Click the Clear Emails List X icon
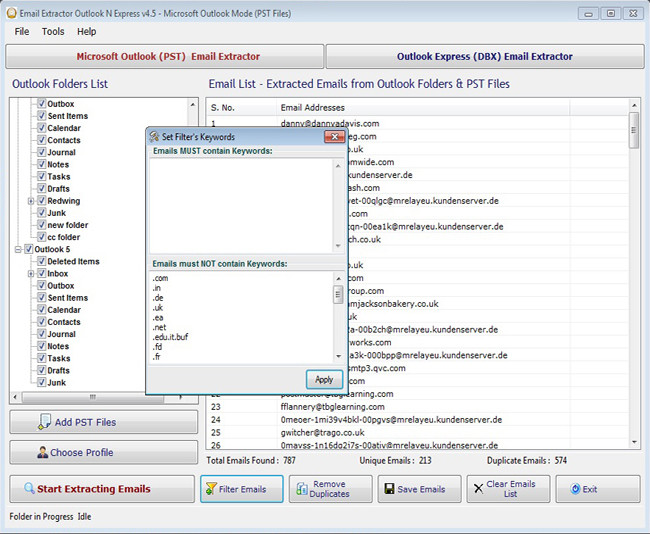Image resolution: width=650 pixels, height=534 pixels. click(x=478, y=489)
